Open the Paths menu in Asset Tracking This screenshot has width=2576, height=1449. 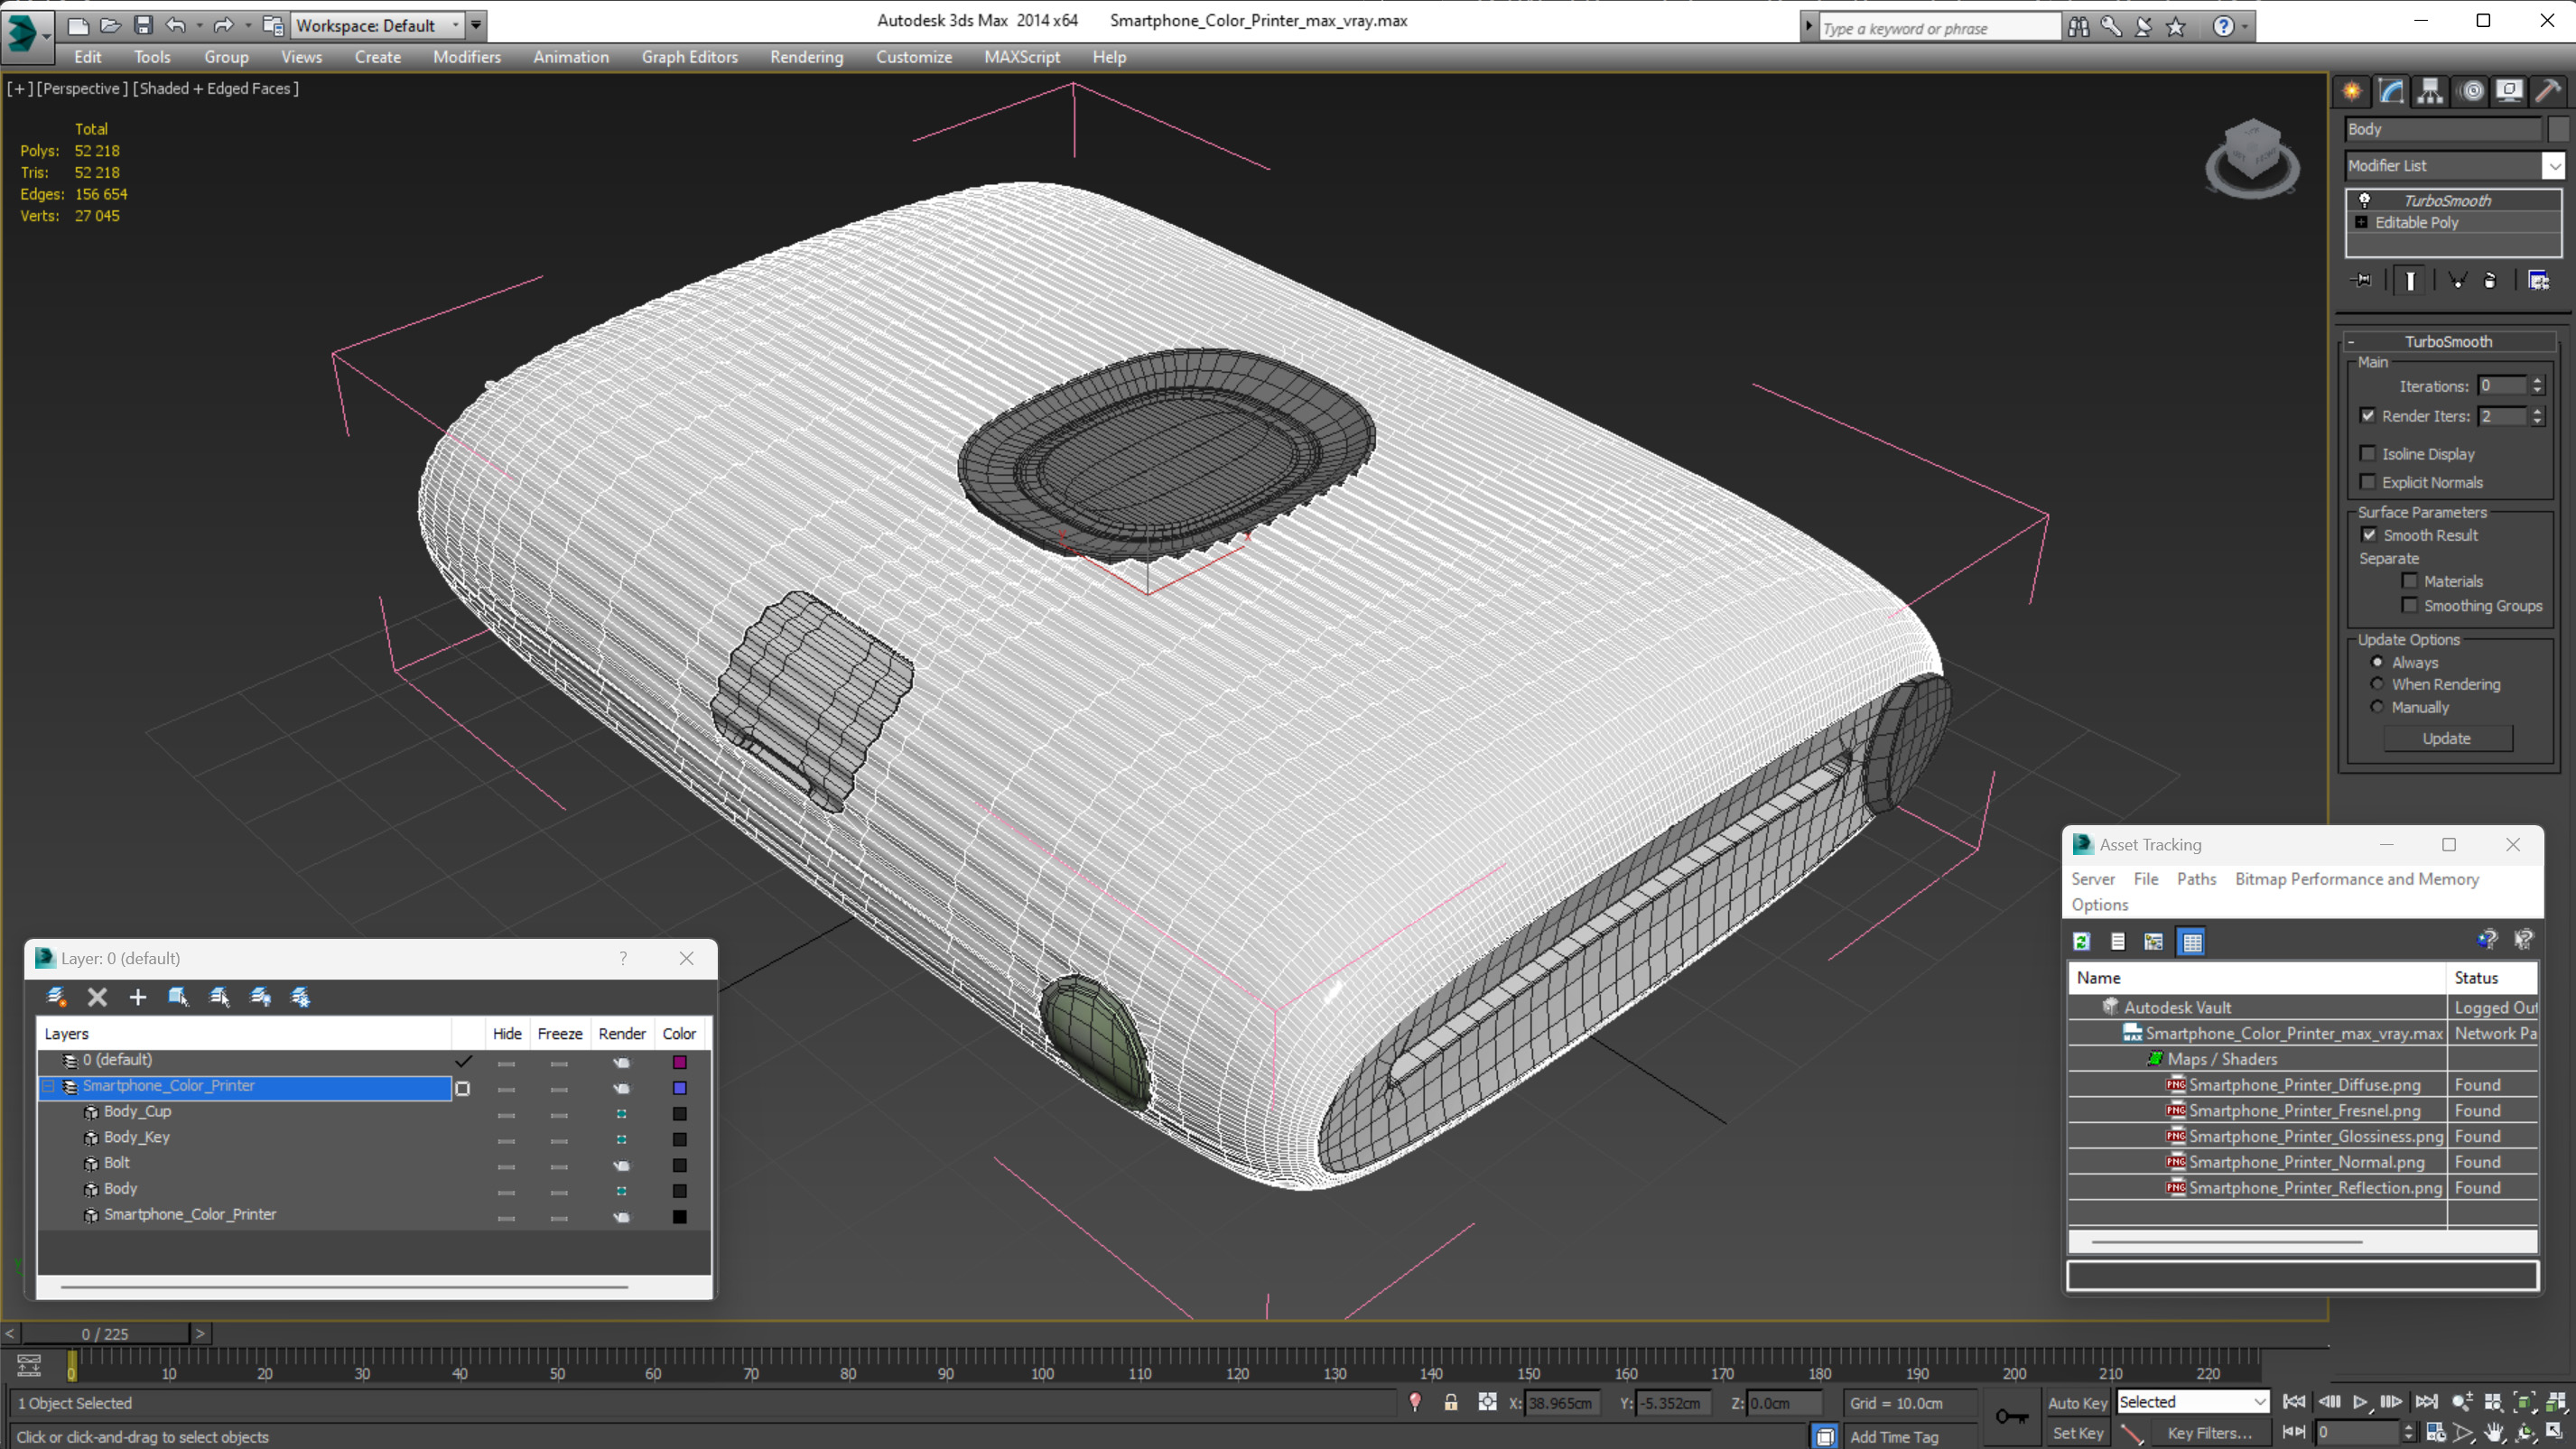[x=2196, y=879]
